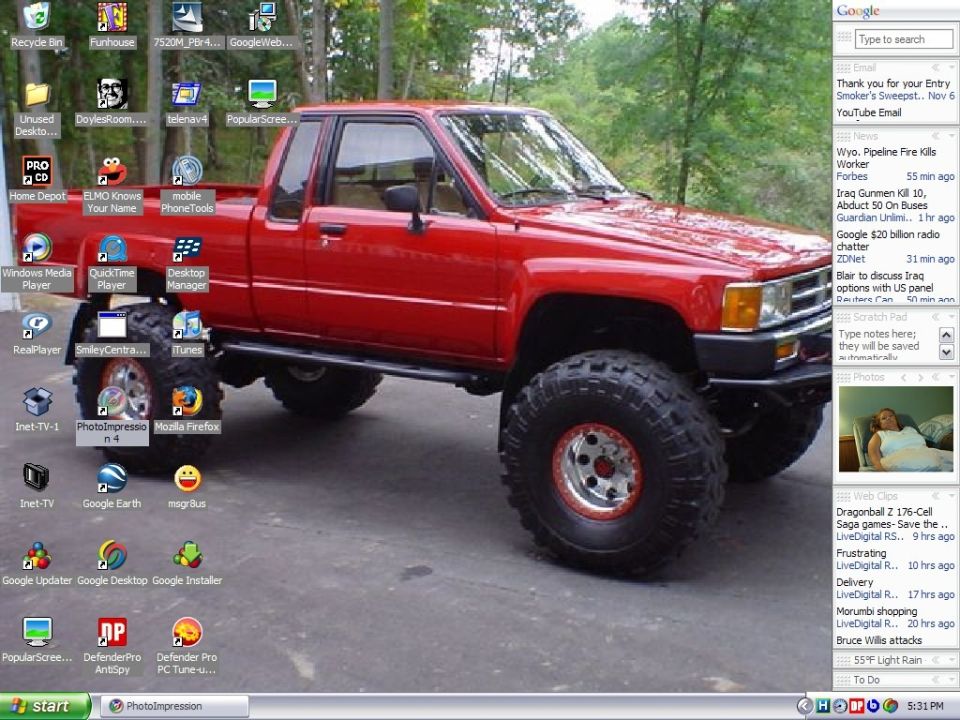960x720 pixels.
Task: Expand the News panel with double arrow
Action: coord(936,136)
